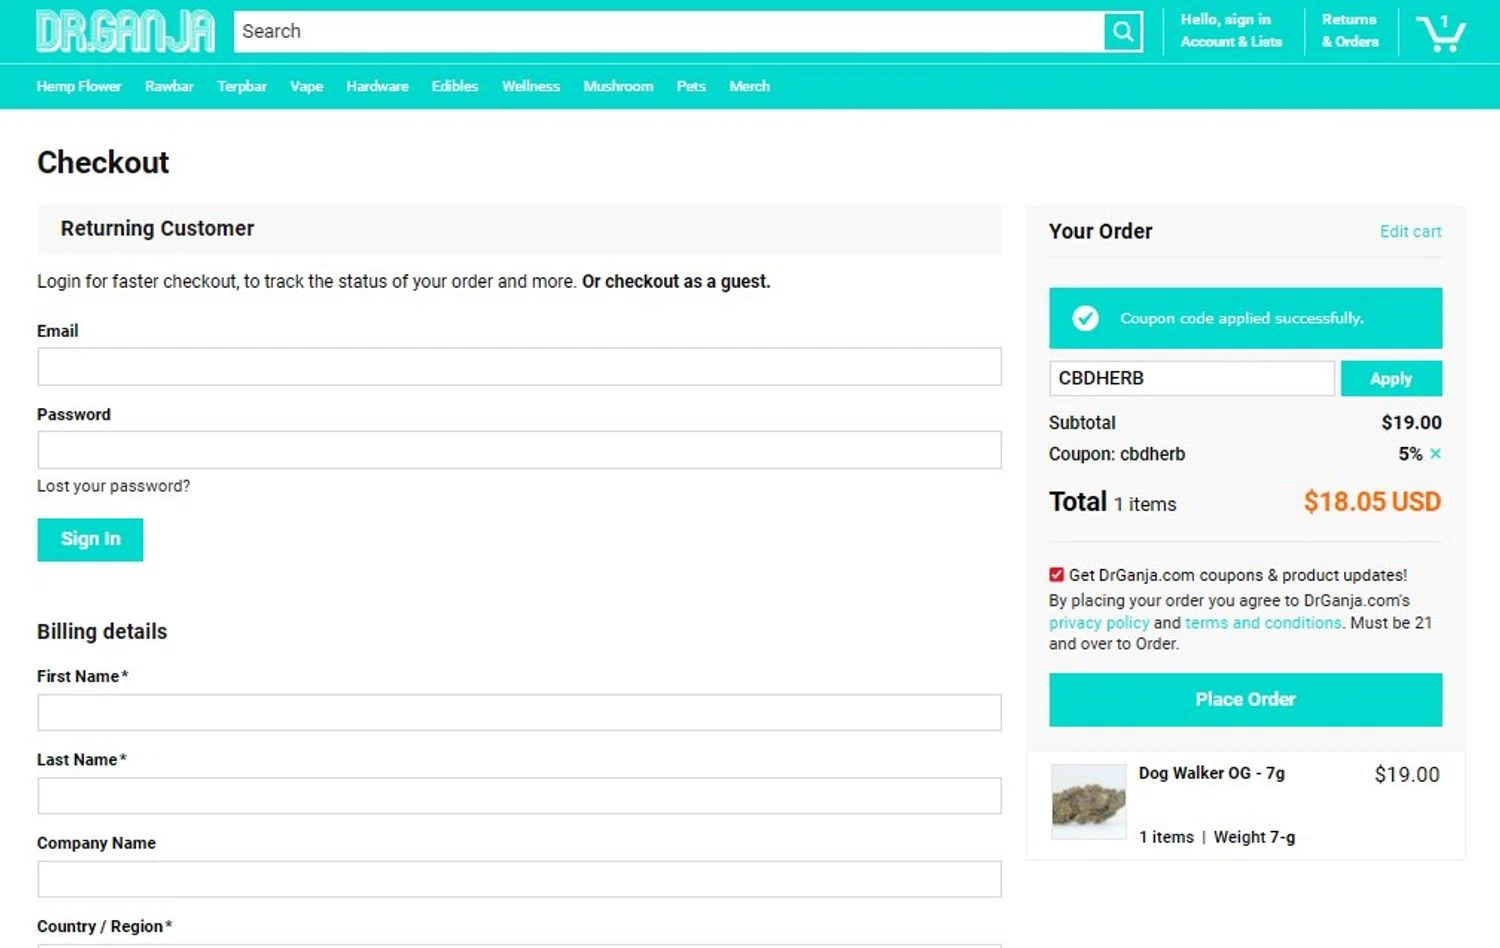
Task: Uncheck DrGanja.com coupons & updates checkbox
Action: (1056, 575)
